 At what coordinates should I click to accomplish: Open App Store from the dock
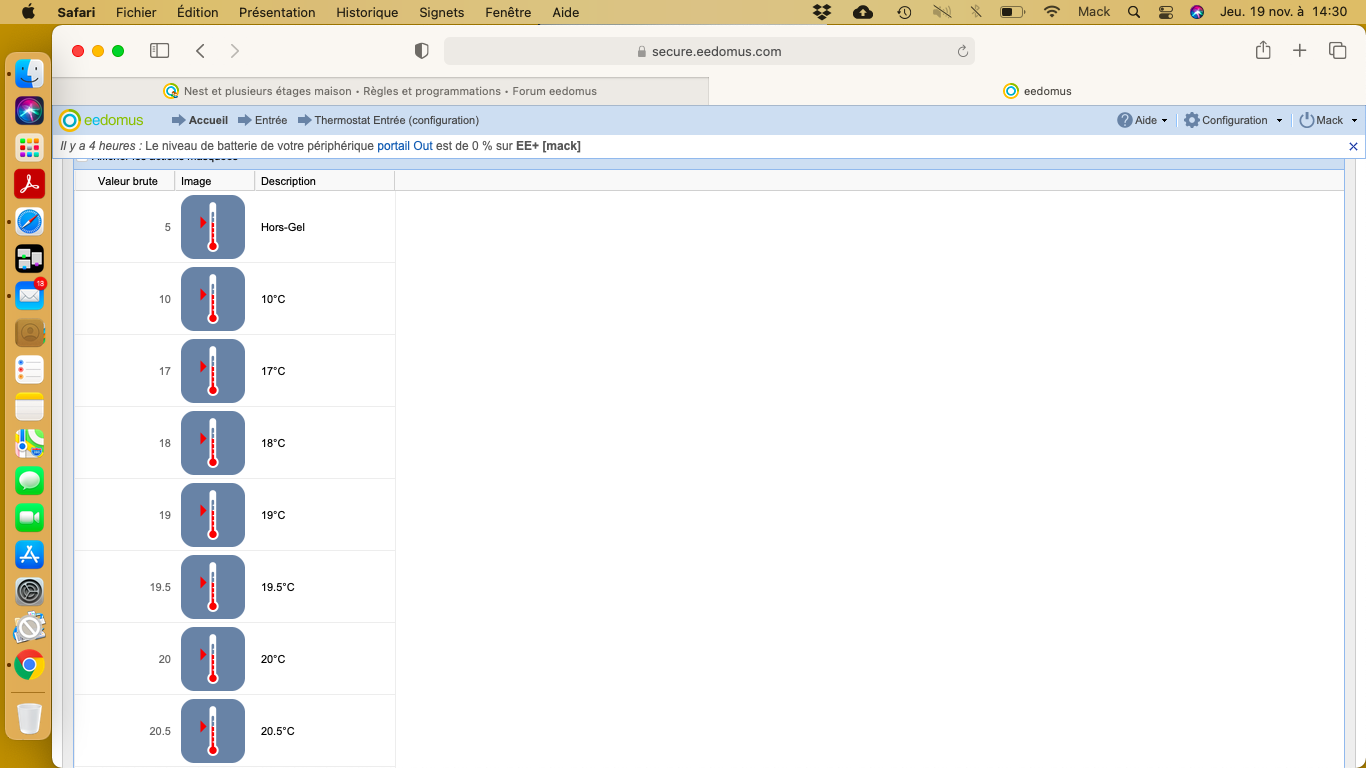coord(29,554)
